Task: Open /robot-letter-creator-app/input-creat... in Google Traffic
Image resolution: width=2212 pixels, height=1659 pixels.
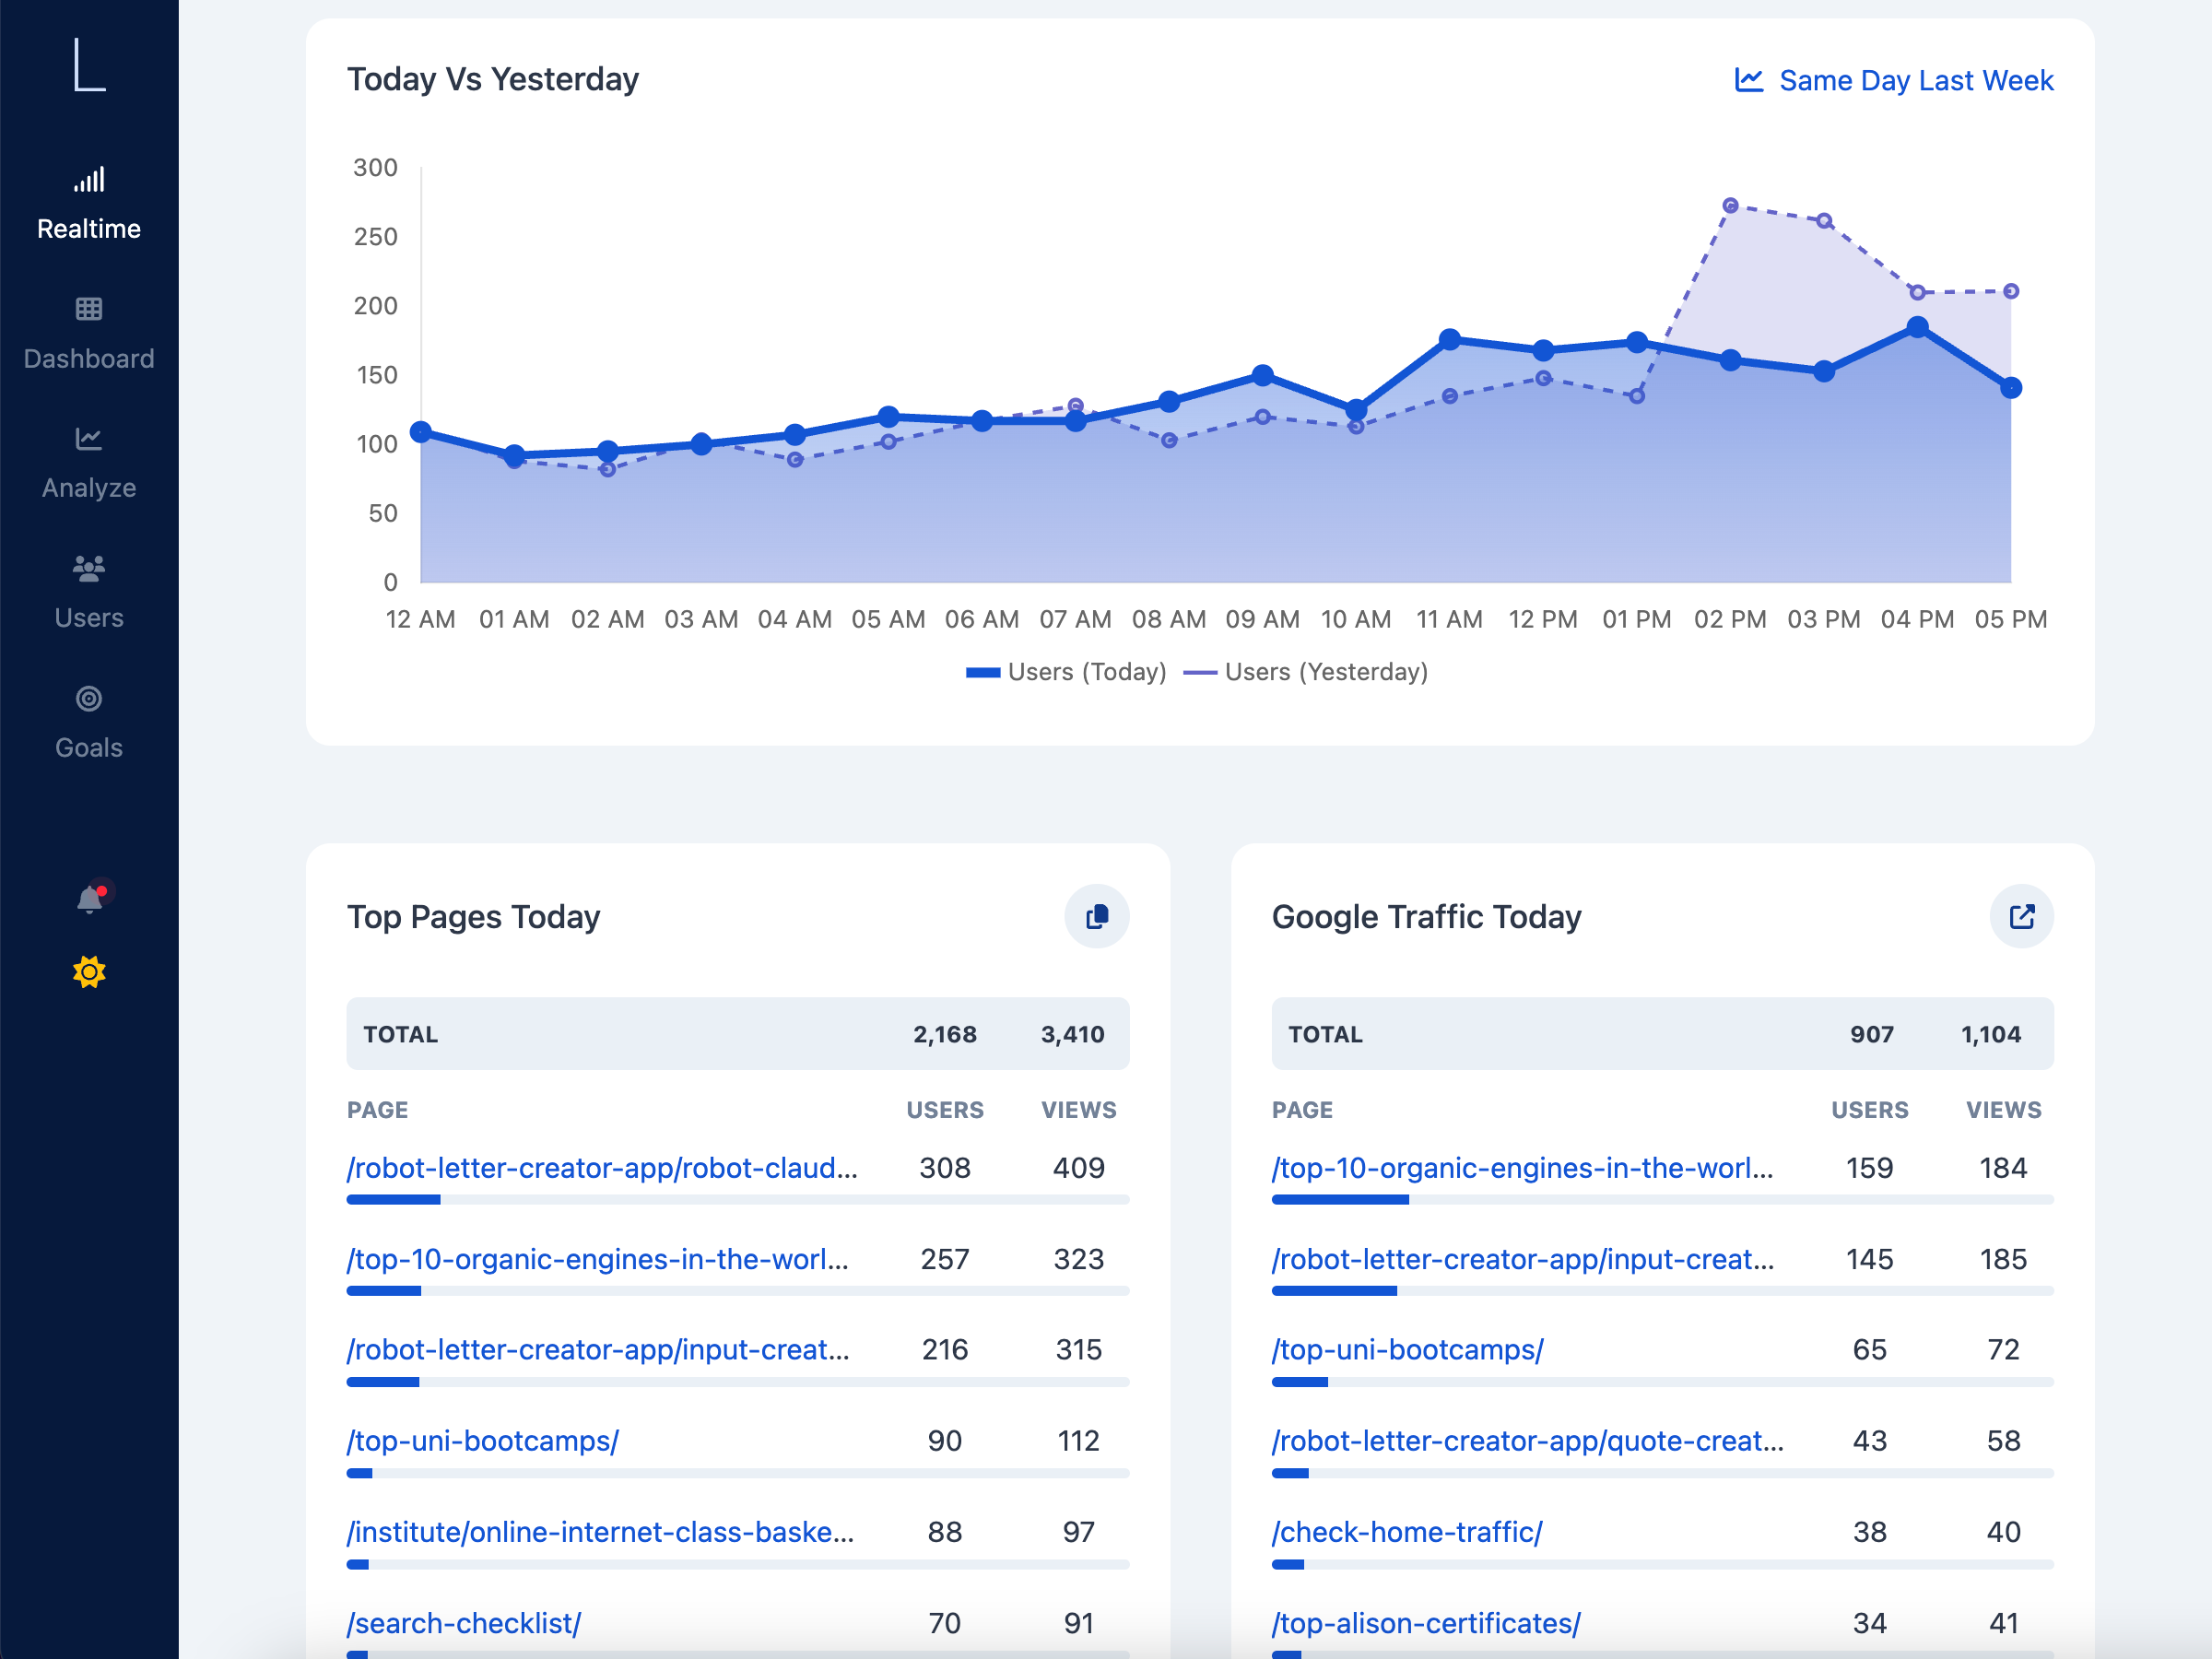Action: coord(1523,1259)
